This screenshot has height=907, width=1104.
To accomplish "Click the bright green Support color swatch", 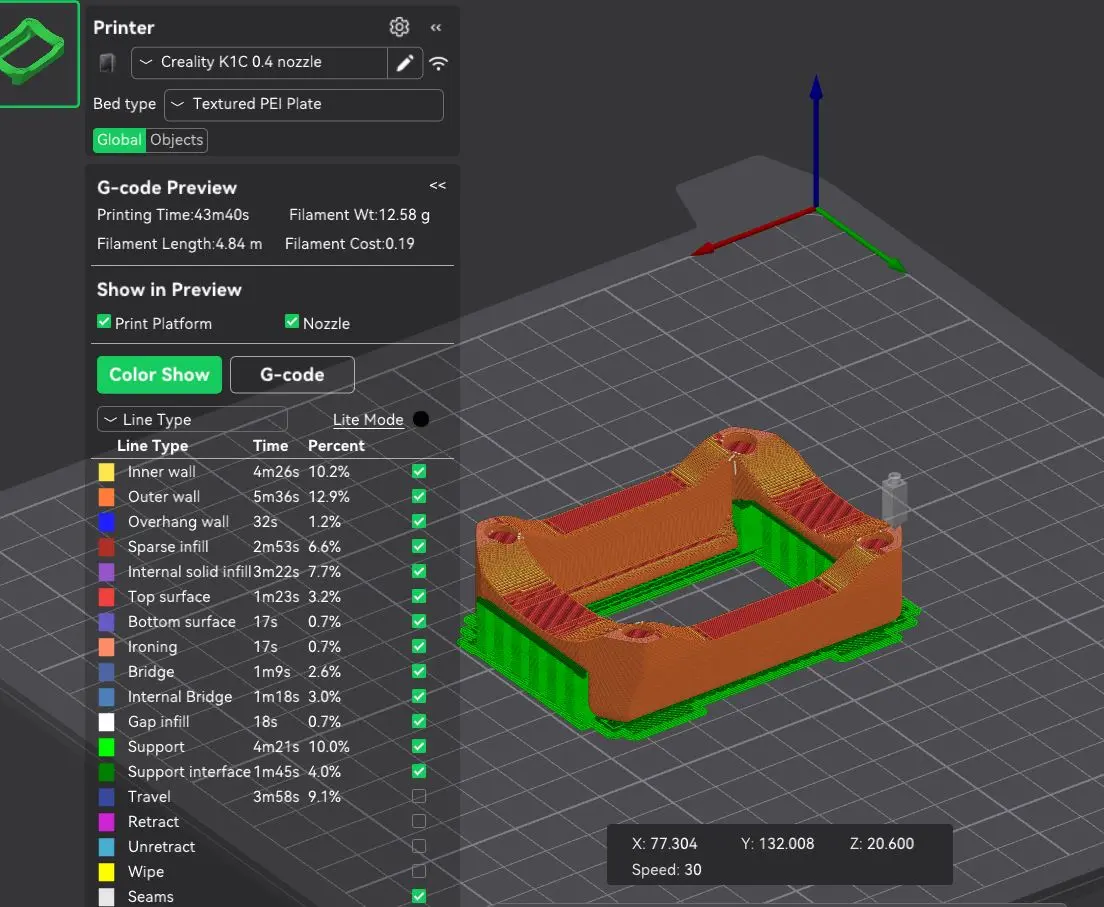I will (106, 746).
